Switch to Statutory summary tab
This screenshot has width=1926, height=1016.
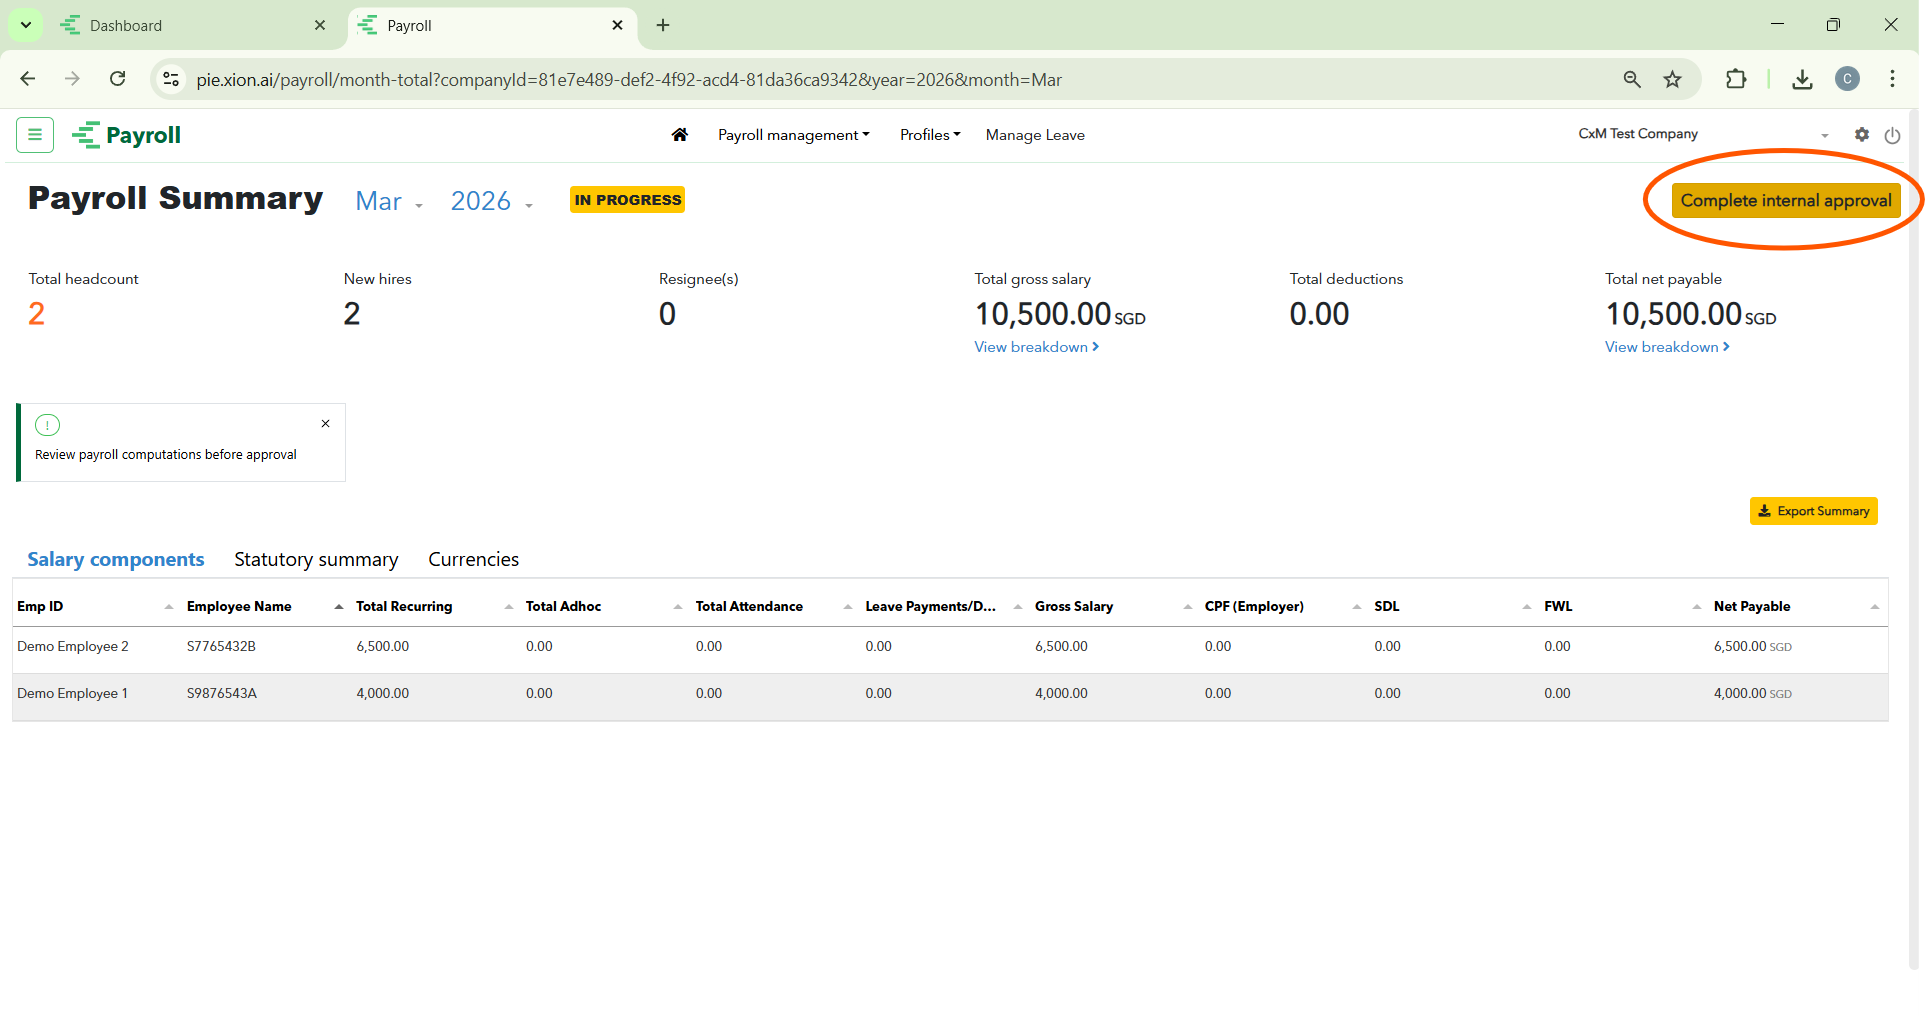(x=316, y=560)
